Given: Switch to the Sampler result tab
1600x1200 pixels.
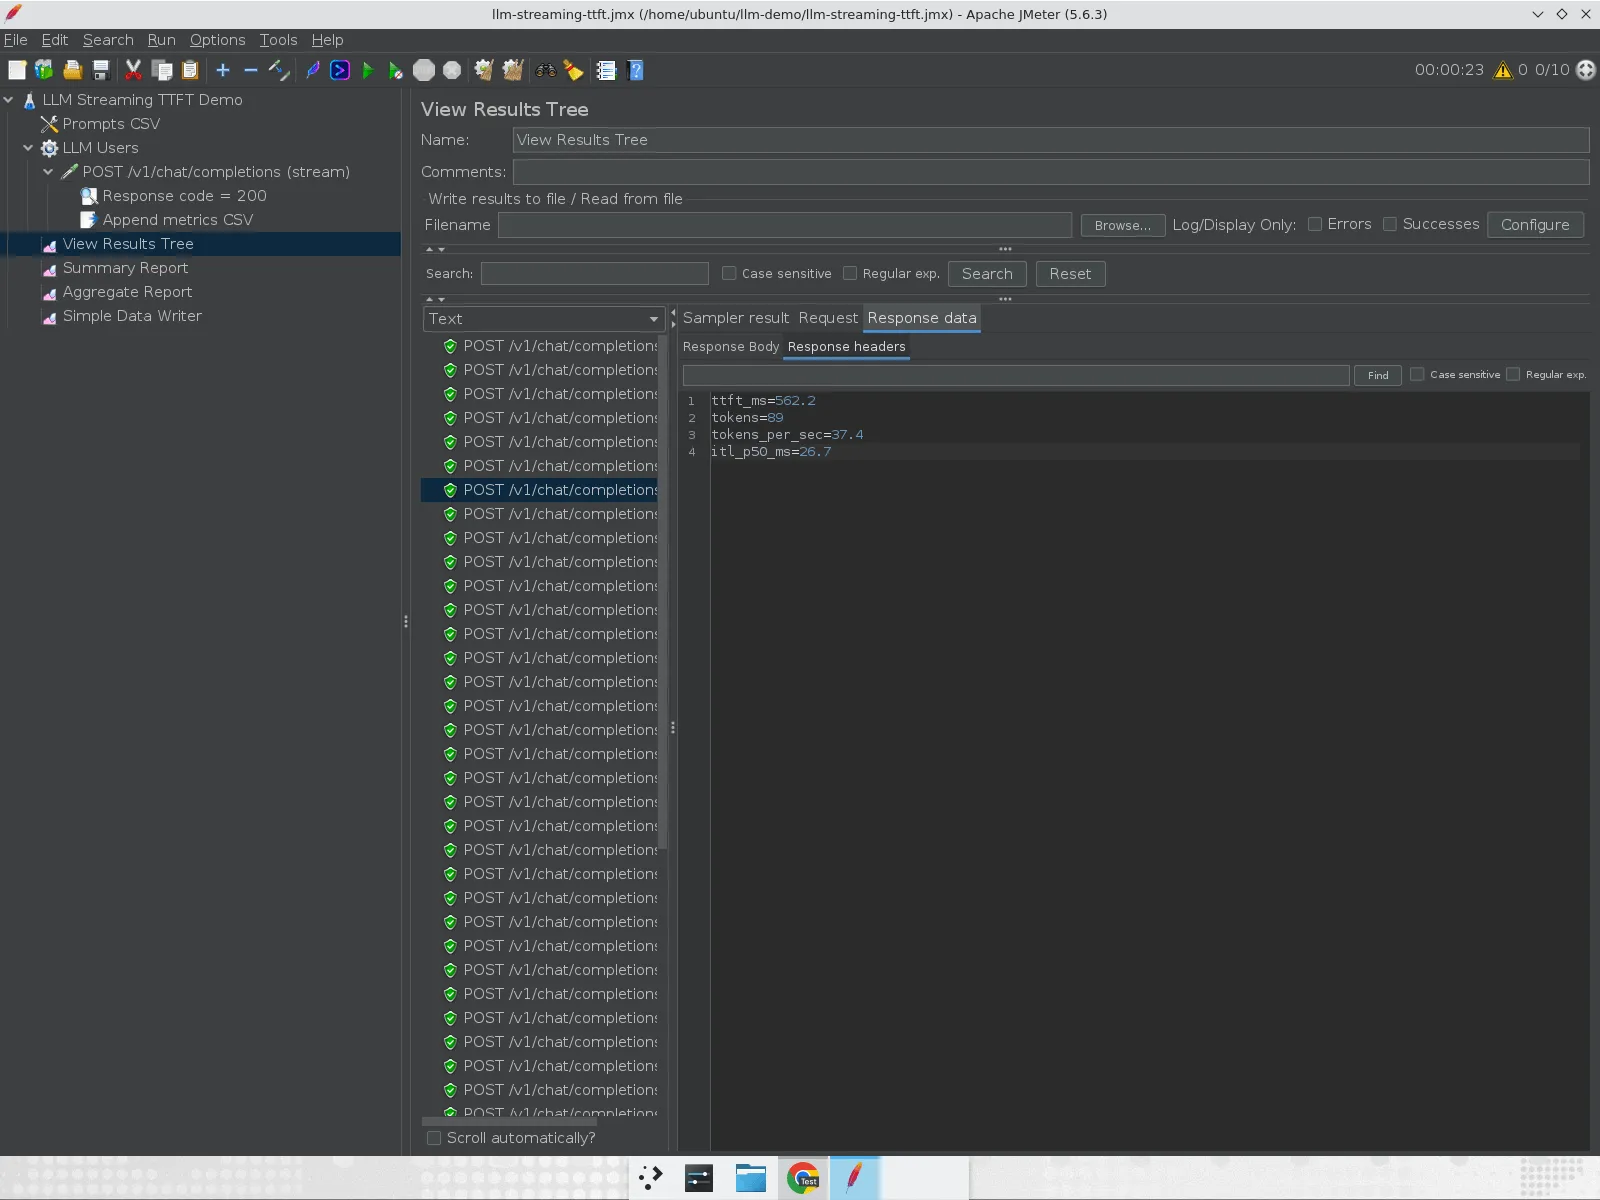Looking at the screenshot, I should tap(736, 318).
